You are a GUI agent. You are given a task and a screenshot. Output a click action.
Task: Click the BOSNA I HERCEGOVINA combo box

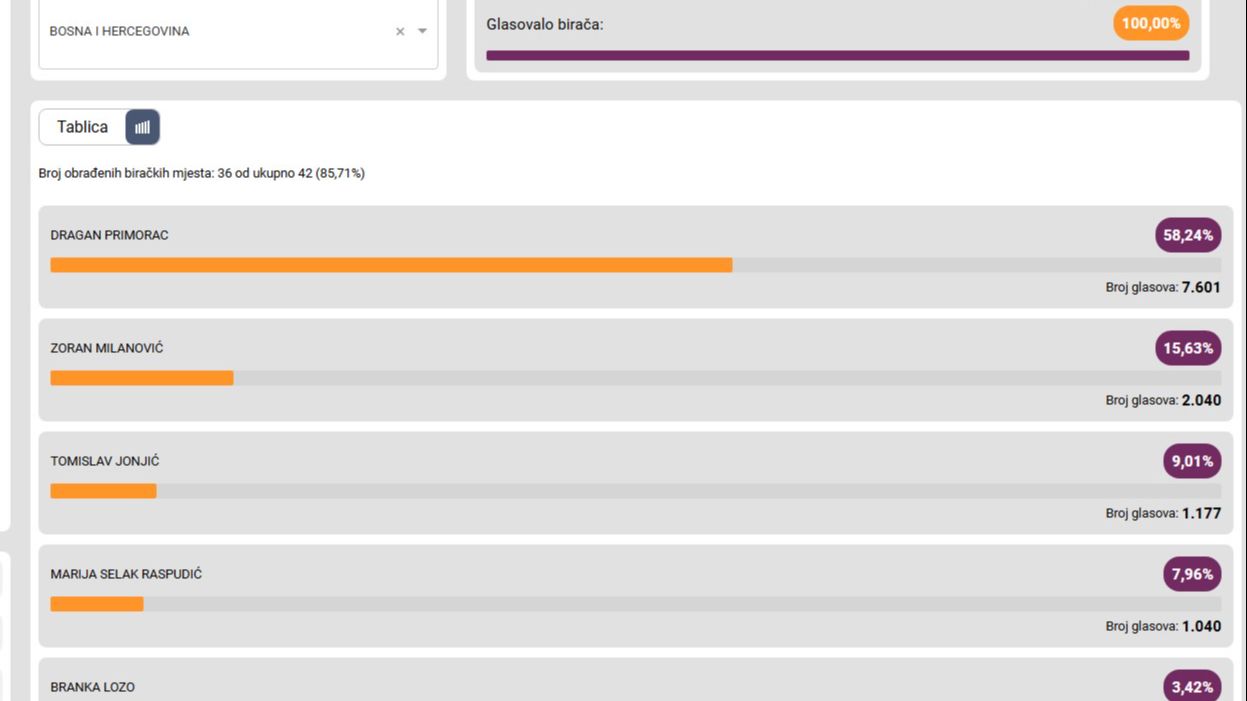[x=220, y=32]
